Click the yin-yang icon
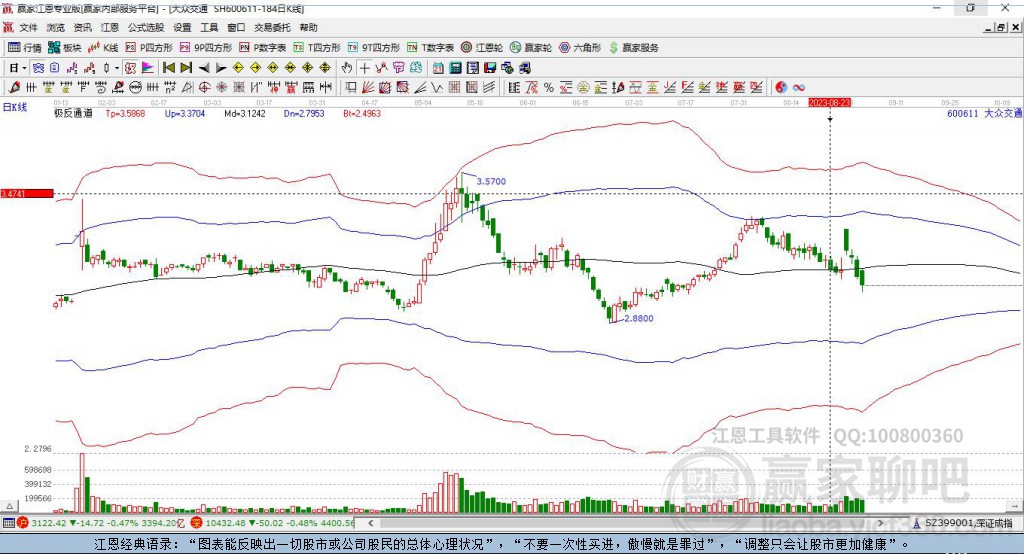Viewport: 1024px width, 554px height. [780, 87]
